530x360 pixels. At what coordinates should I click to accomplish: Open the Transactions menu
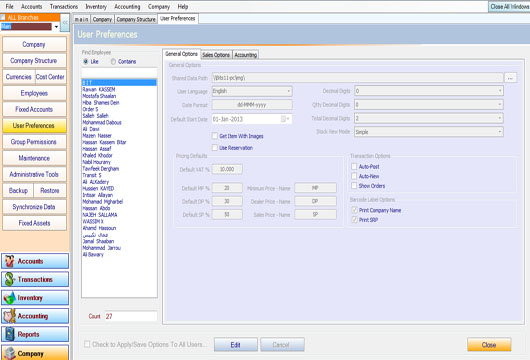click(64, 6)
